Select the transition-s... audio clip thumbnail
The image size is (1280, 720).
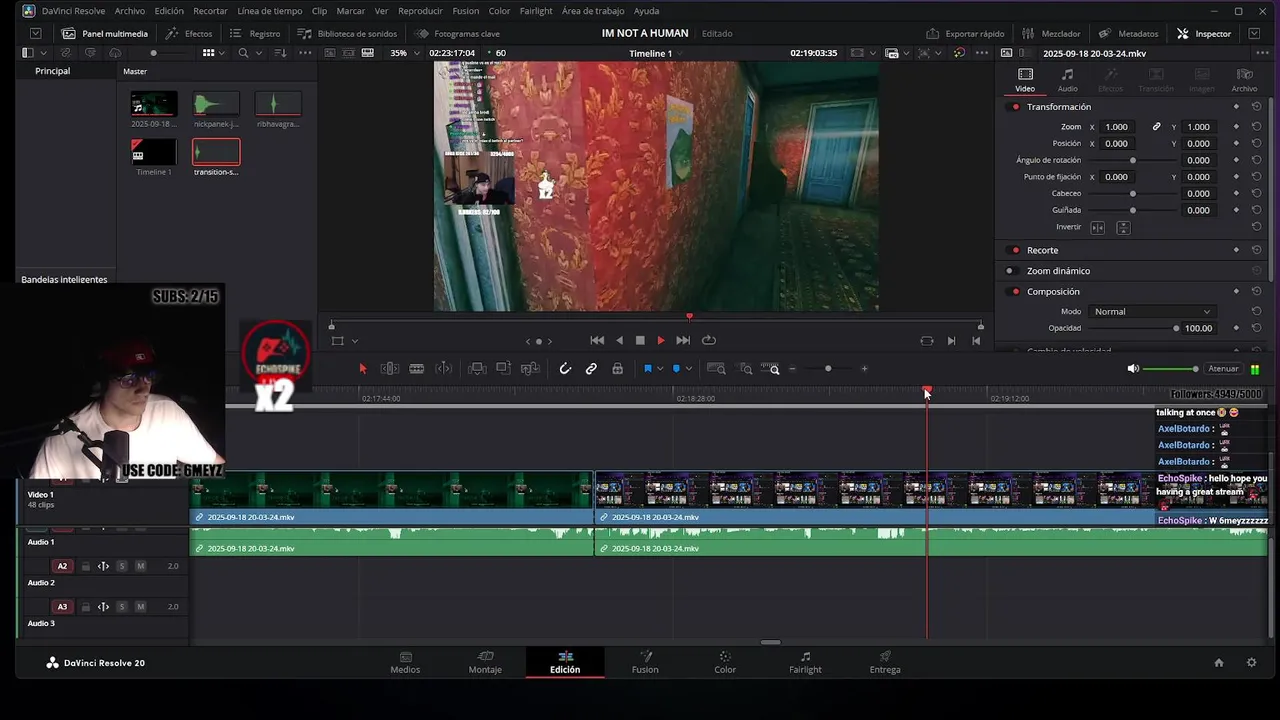[x=216, y=152]
